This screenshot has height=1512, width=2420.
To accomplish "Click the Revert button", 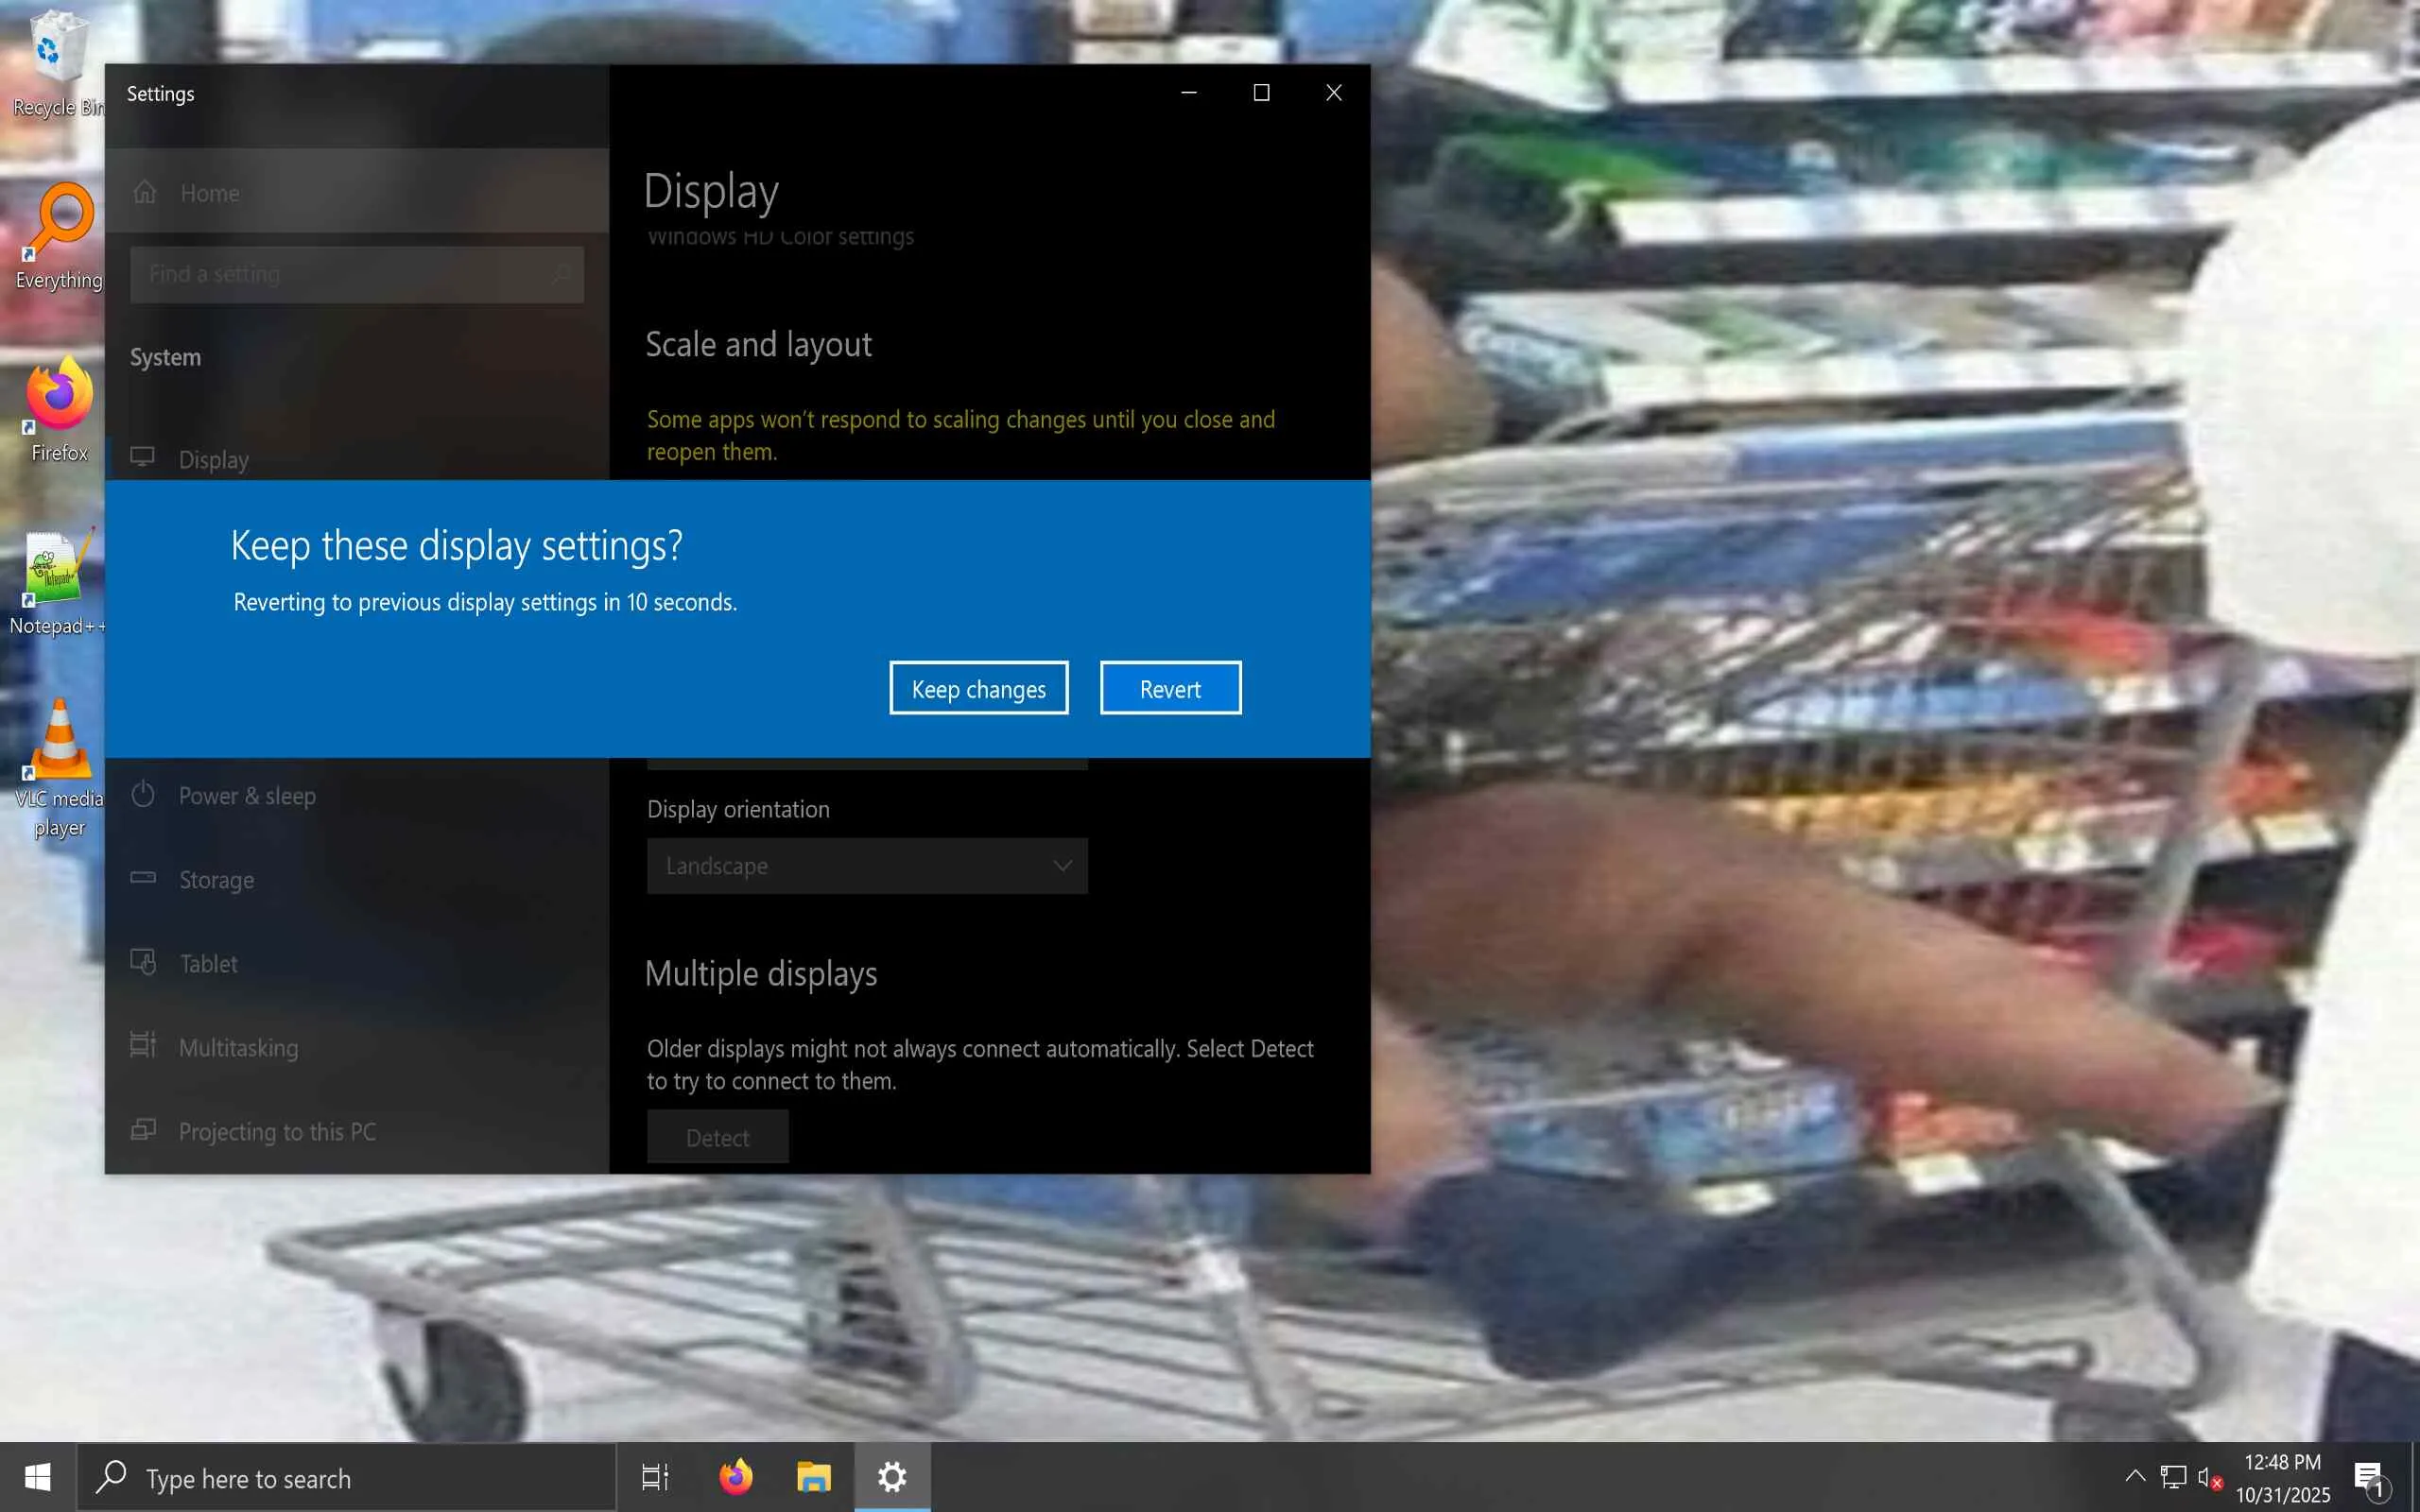I will 1170,688.
